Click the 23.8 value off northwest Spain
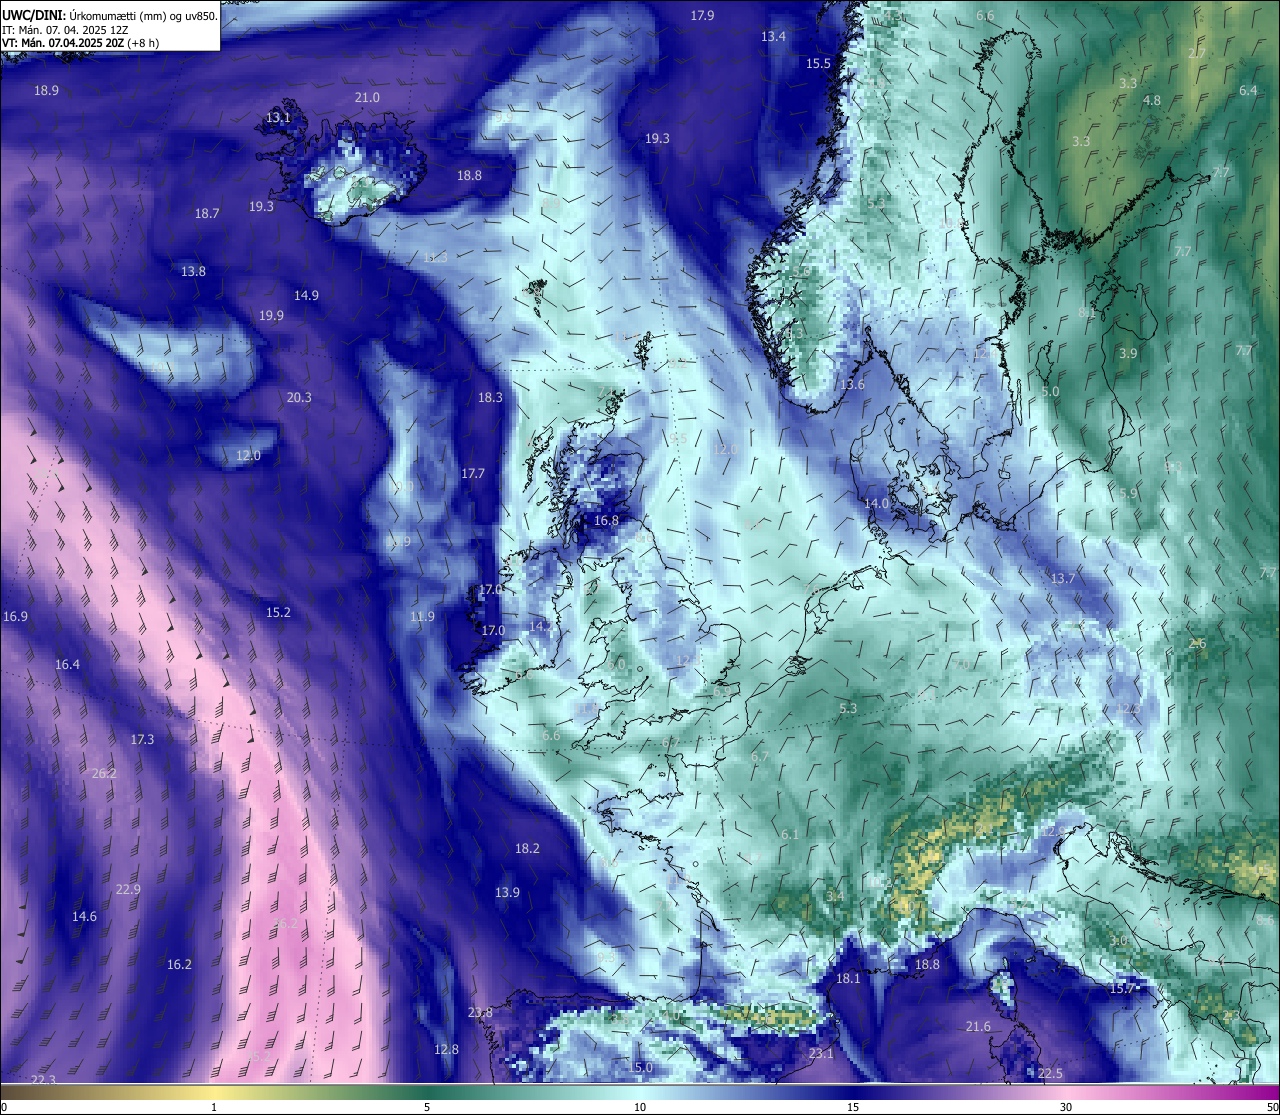Screen dimensions: 1280x1115 pos(480,1012)
